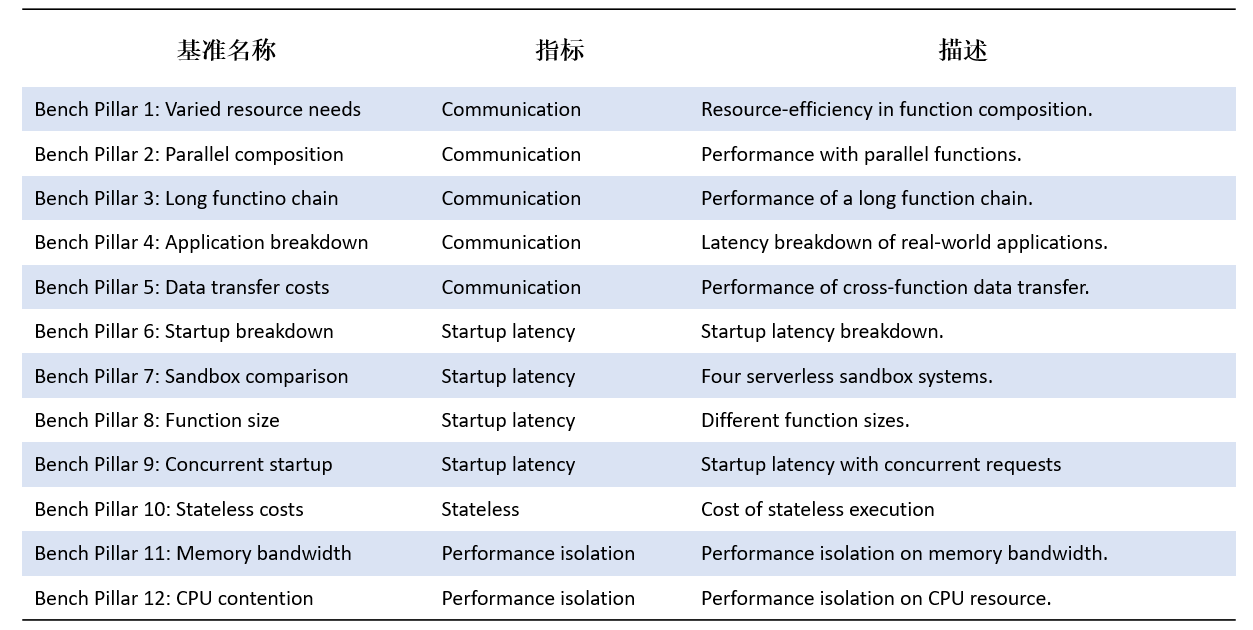Click the Bench Pillar 3: Long functino chain cell
1253x630 pixels.
click(x=186, y=199)
